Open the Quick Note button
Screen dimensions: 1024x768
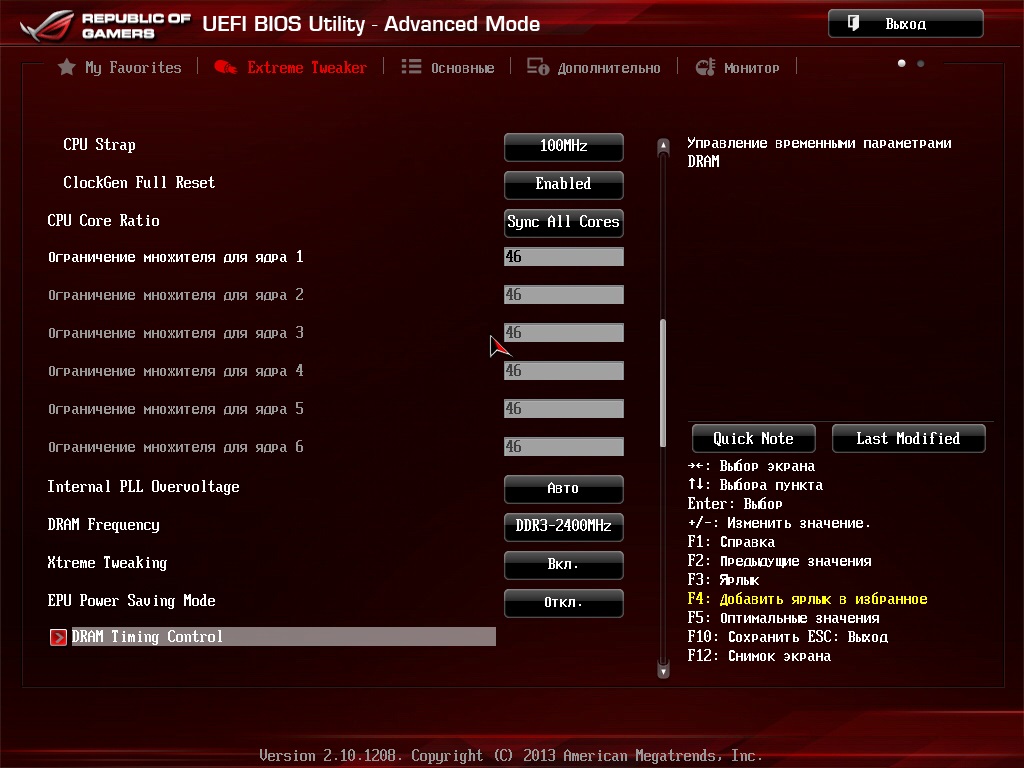tap(753, 438)
